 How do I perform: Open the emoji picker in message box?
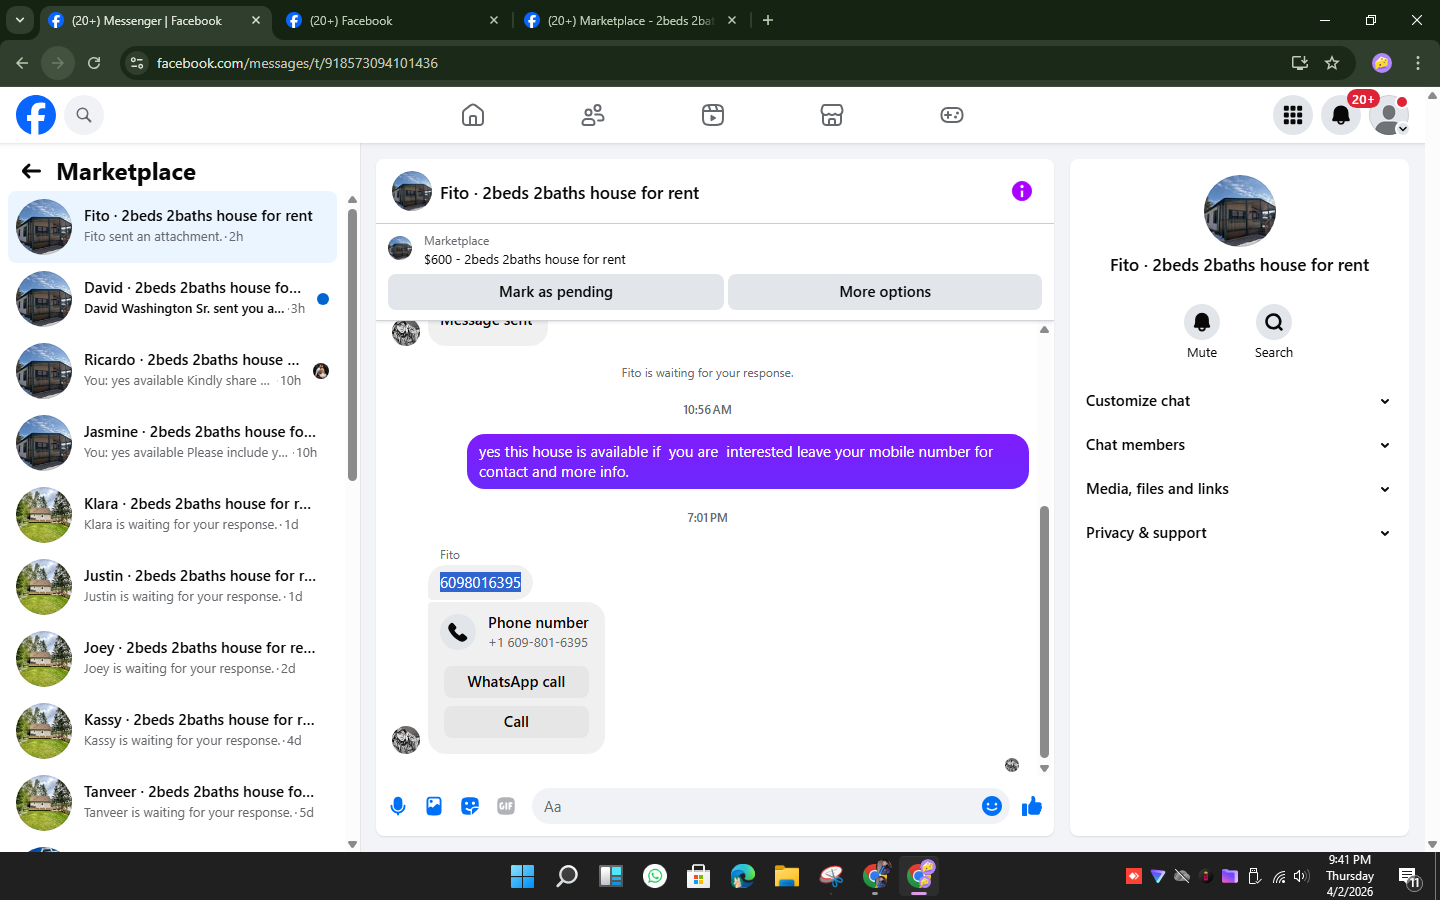coord(992,806)
